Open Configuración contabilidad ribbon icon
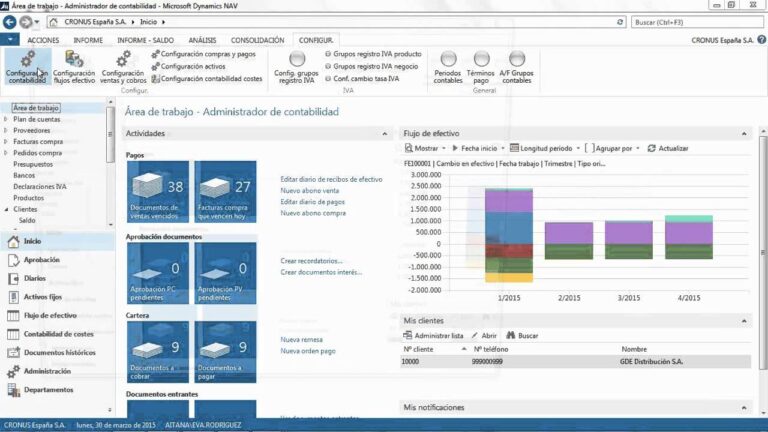 pos(27,67)
